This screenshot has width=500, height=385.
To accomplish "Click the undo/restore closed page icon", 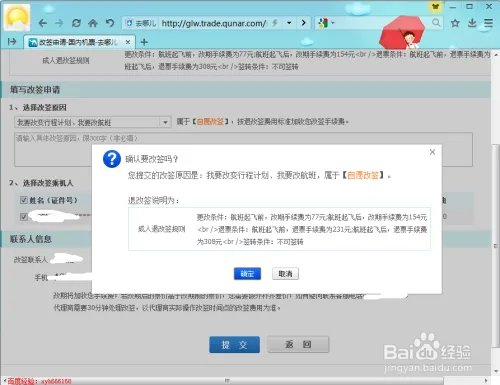I will (x=110, y=23).
